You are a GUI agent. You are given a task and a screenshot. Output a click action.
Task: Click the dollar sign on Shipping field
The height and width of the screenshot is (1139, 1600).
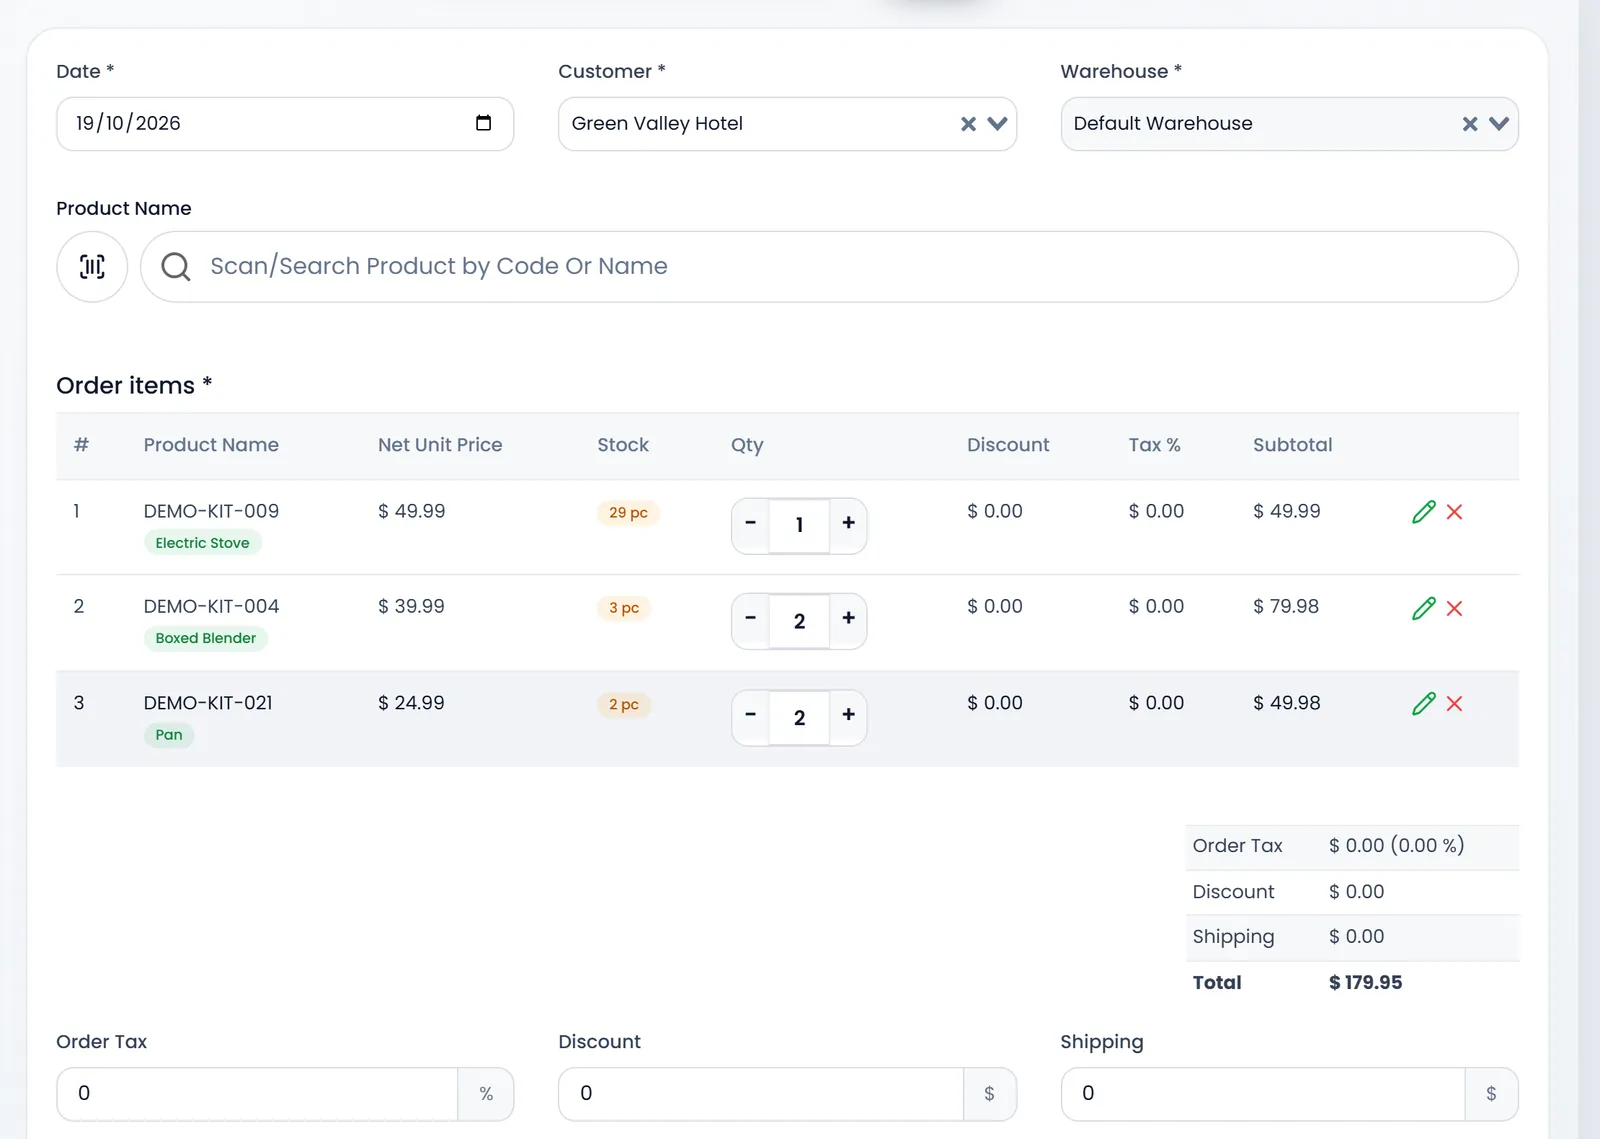coord(1491,1094)
